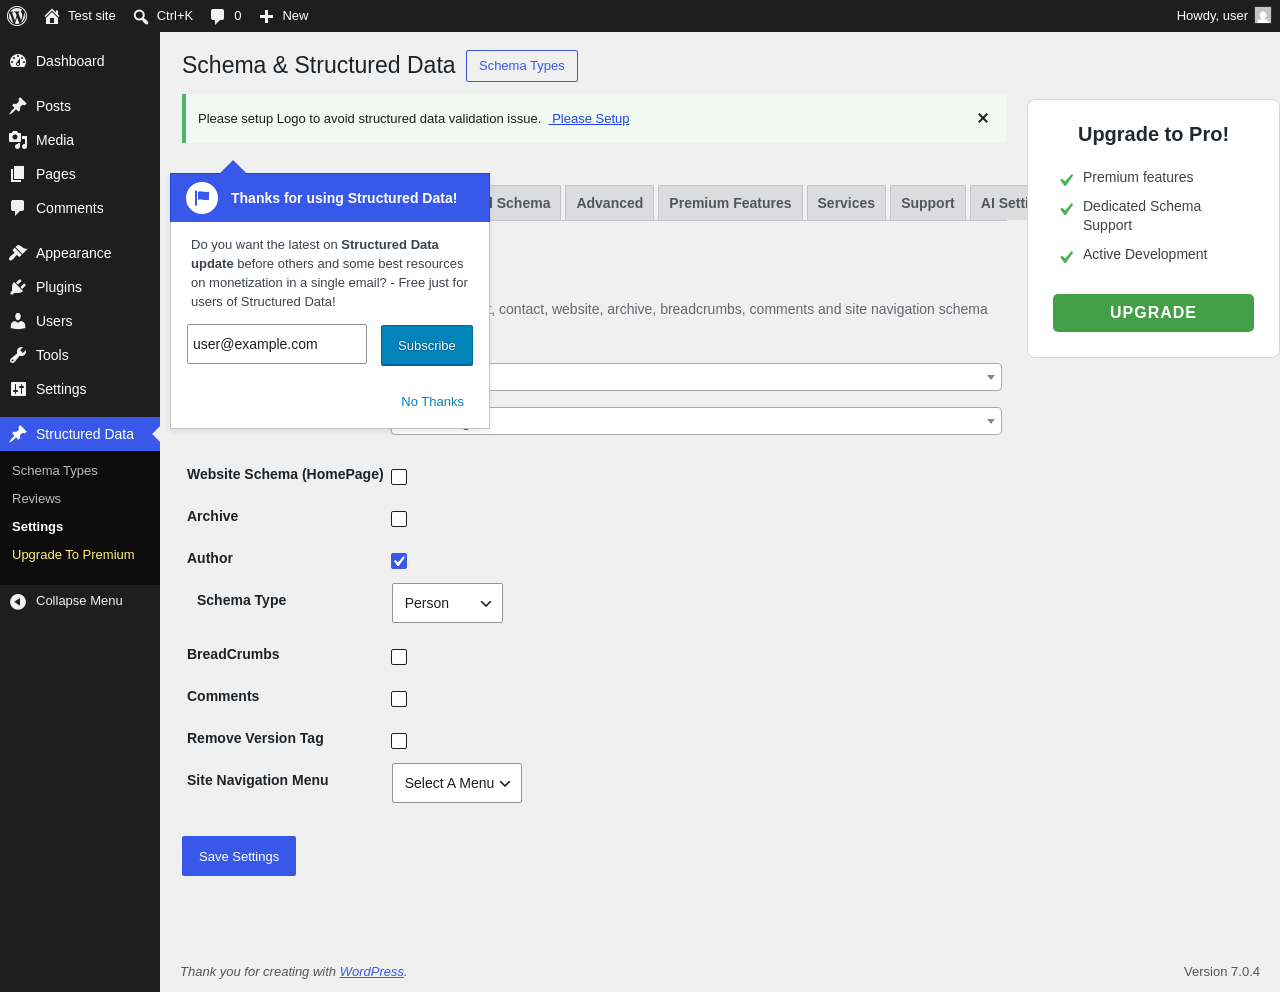The image size is (1280, 992).
Task: Switch to the Support tab
Action: coord(928,203)
